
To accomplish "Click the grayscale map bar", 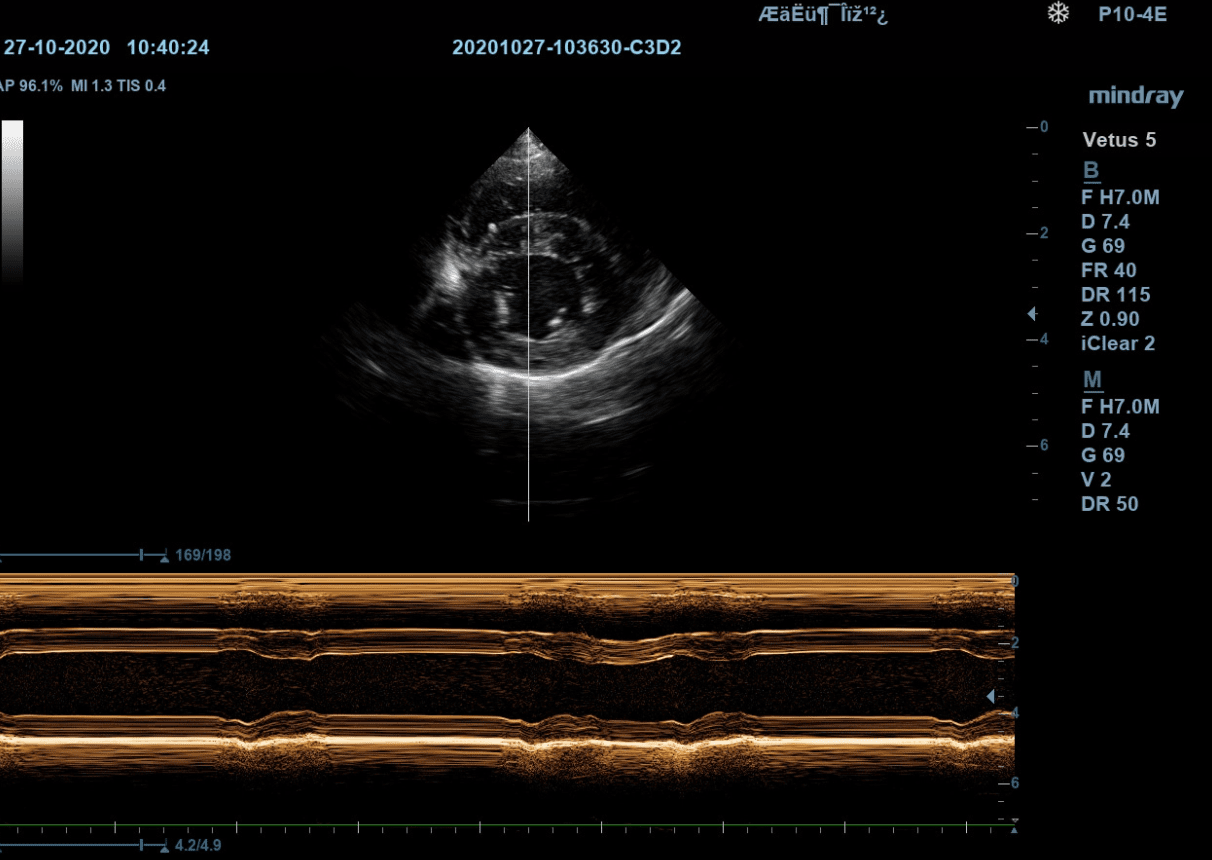I will (x=12, y=200).
